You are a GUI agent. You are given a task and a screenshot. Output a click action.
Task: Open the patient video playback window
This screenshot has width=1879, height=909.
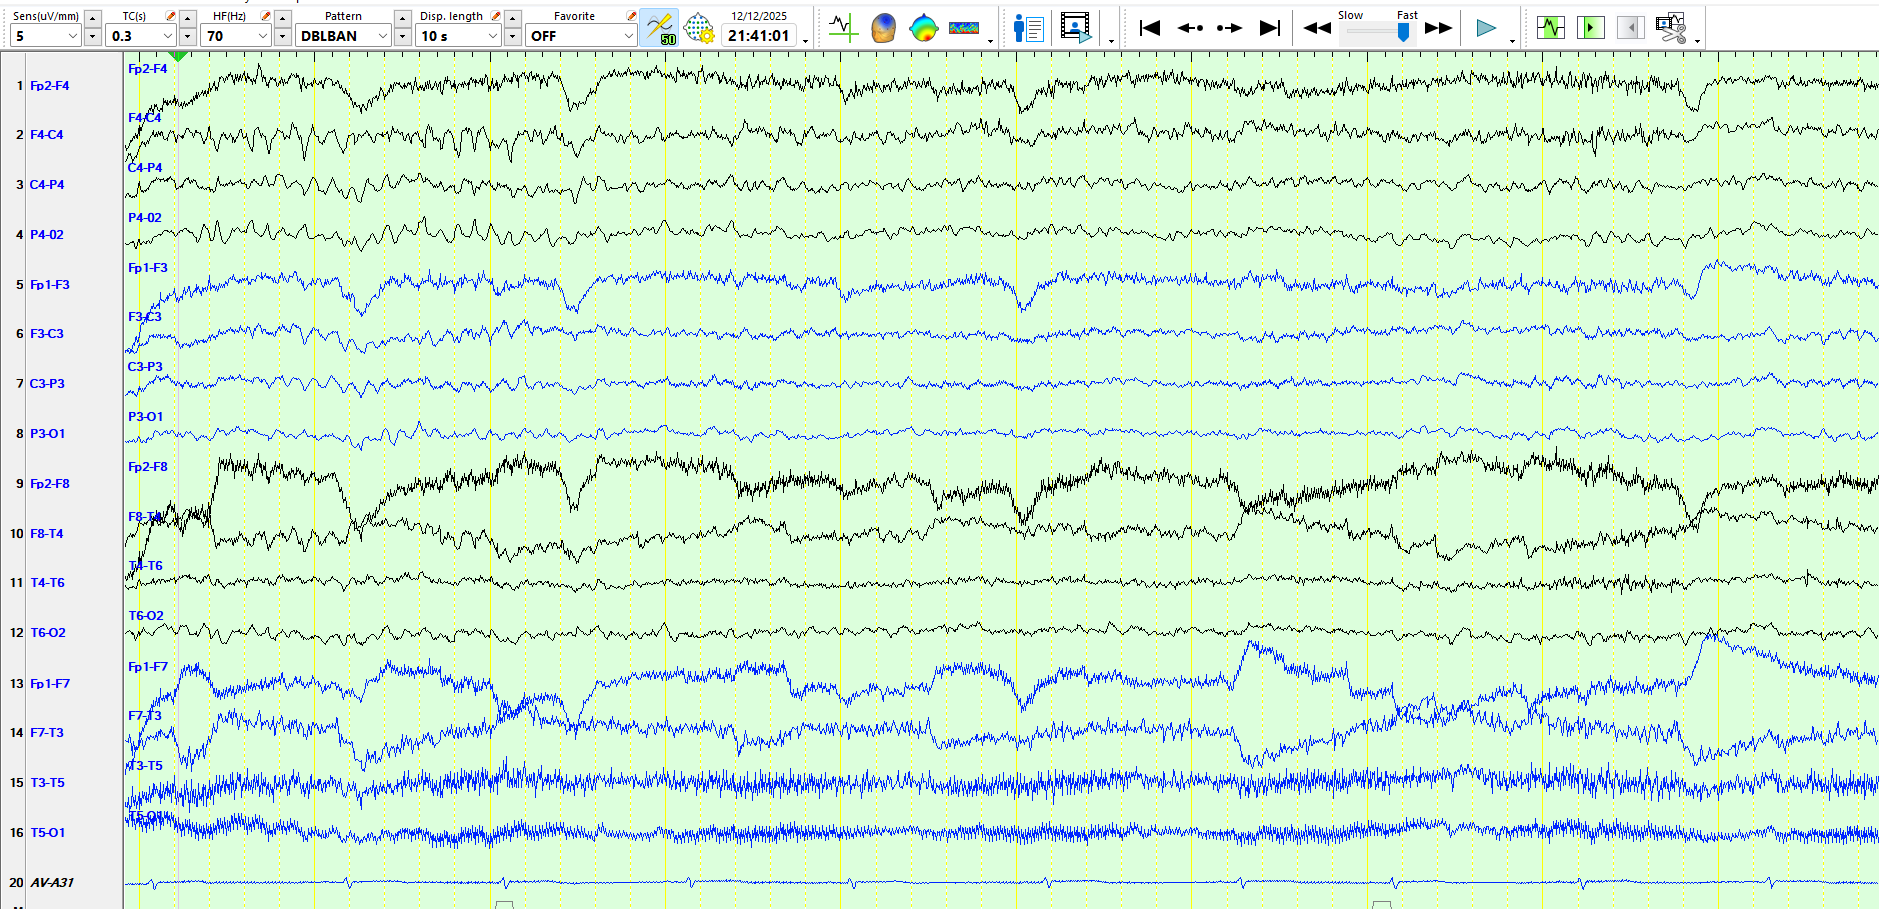(x=1076, y=28)
